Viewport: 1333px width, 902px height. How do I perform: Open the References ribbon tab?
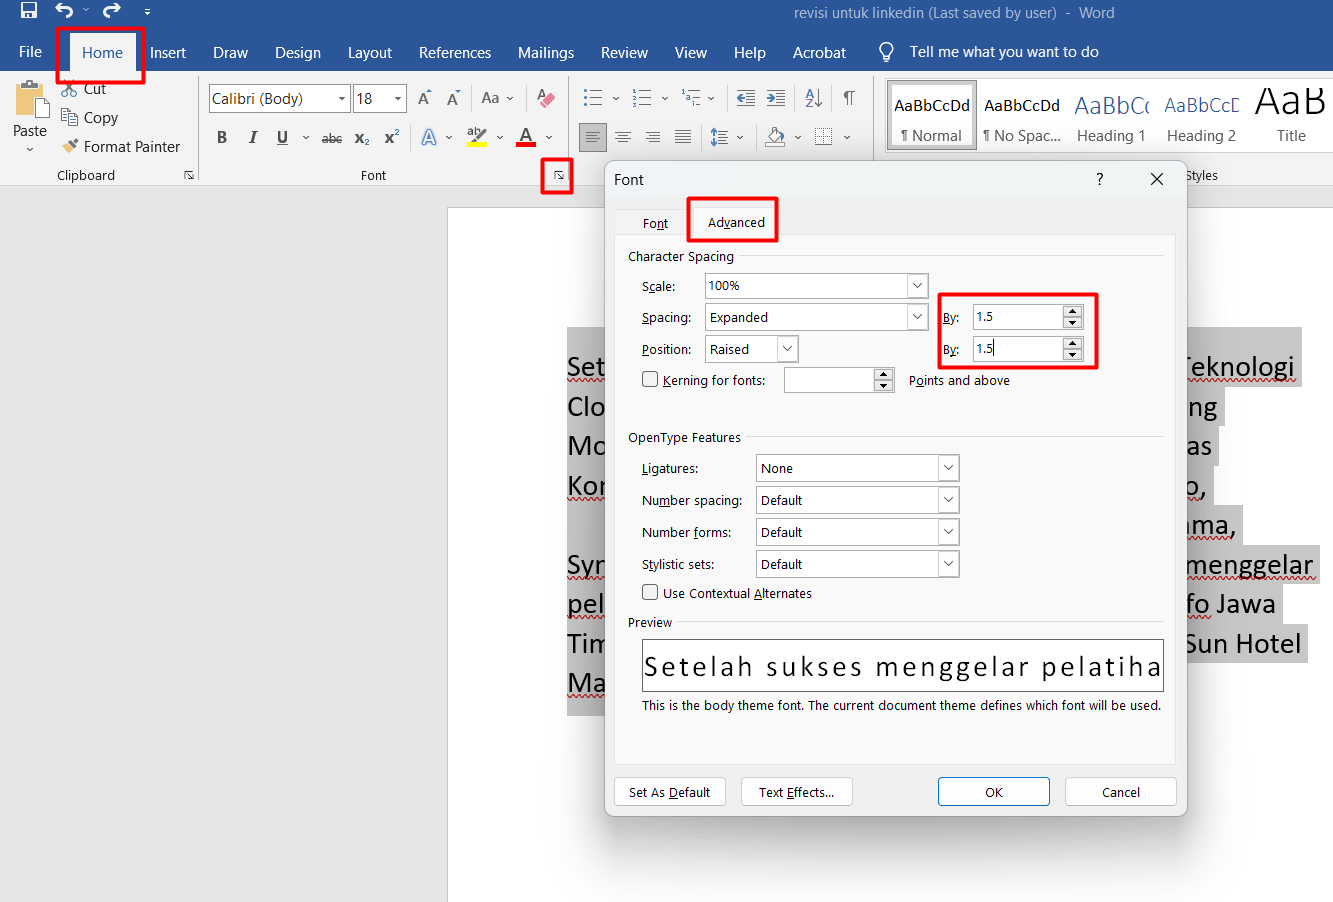point(455,52)
